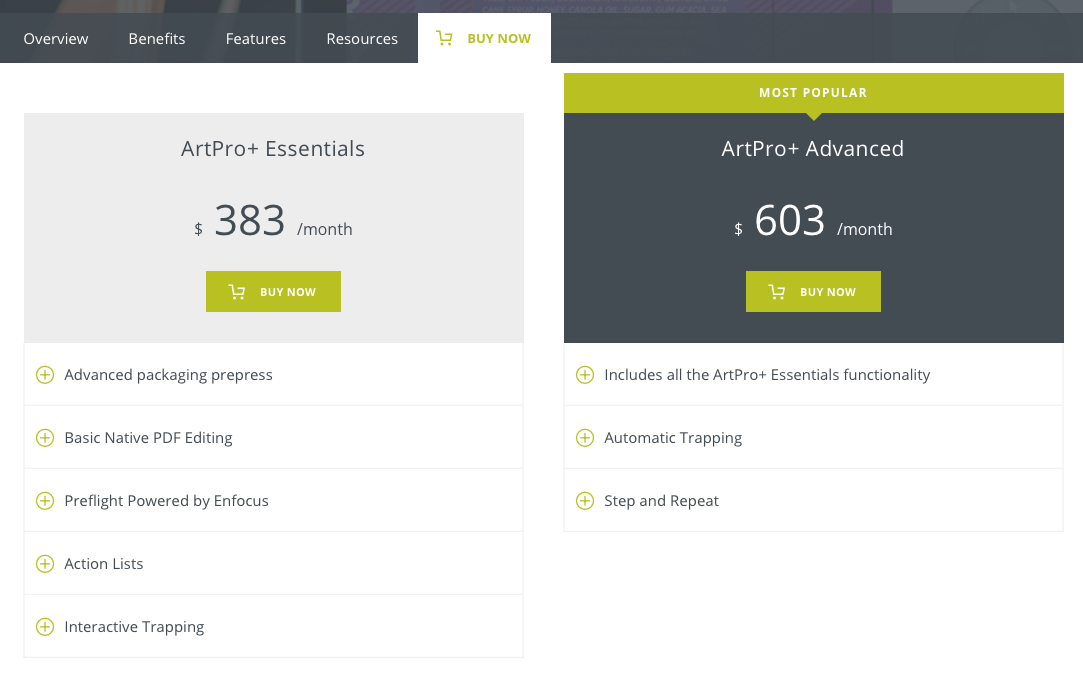This screenshot has height=691, width=1083.
Task: Click cart icon on Advanced BUY NOW button
Action: tap(776, 292)
